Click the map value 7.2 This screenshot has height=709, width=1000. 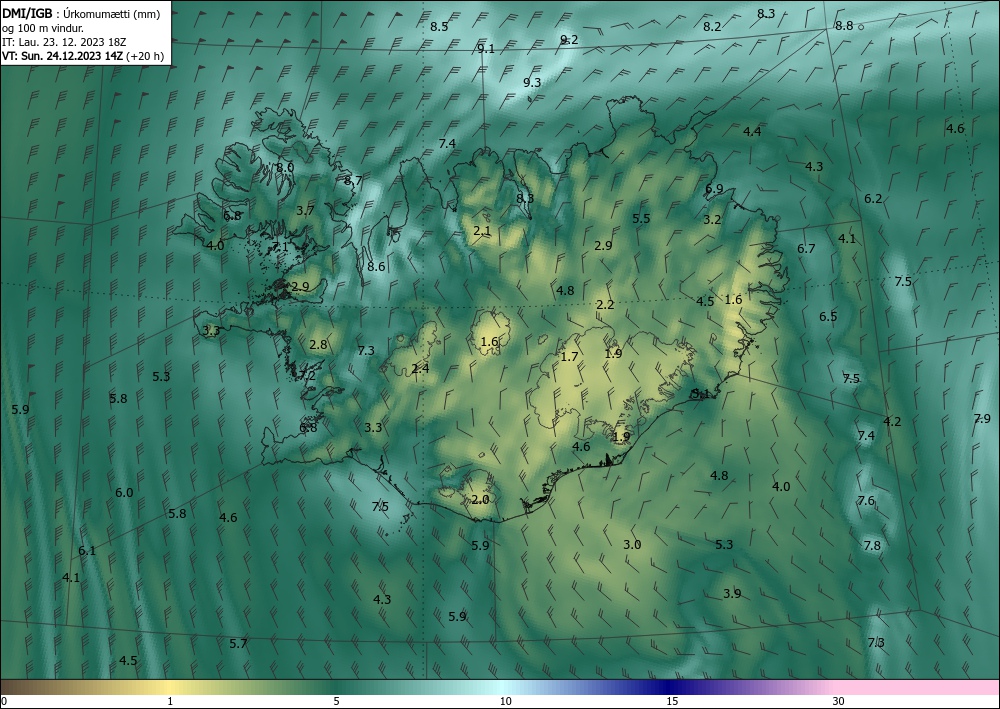pos(307,376)
